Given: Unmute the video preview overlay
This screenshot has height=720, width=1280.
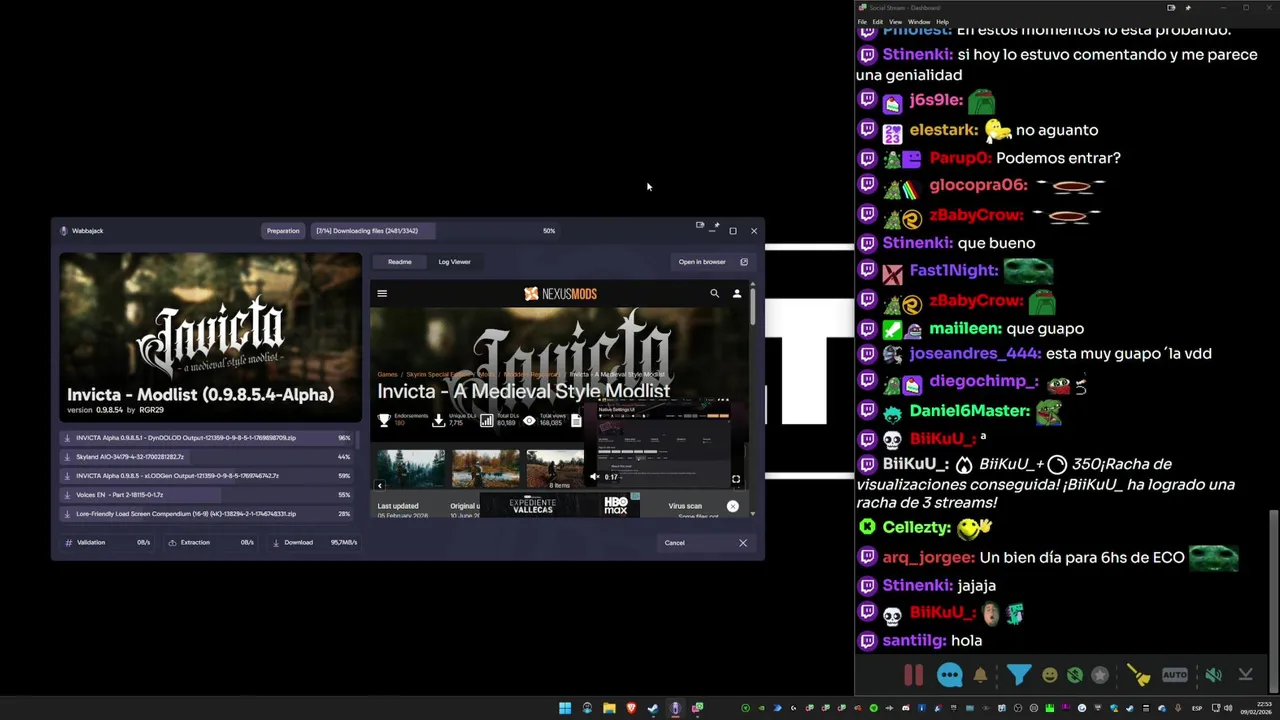Looking at the screenshot, I should pos(594,477).
